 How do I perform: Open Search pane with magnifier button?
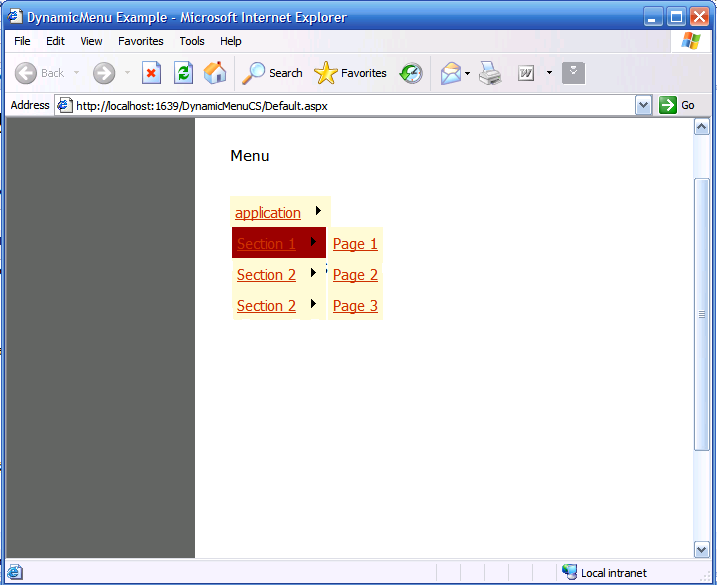pyautogui.click(x=272, y=73)
